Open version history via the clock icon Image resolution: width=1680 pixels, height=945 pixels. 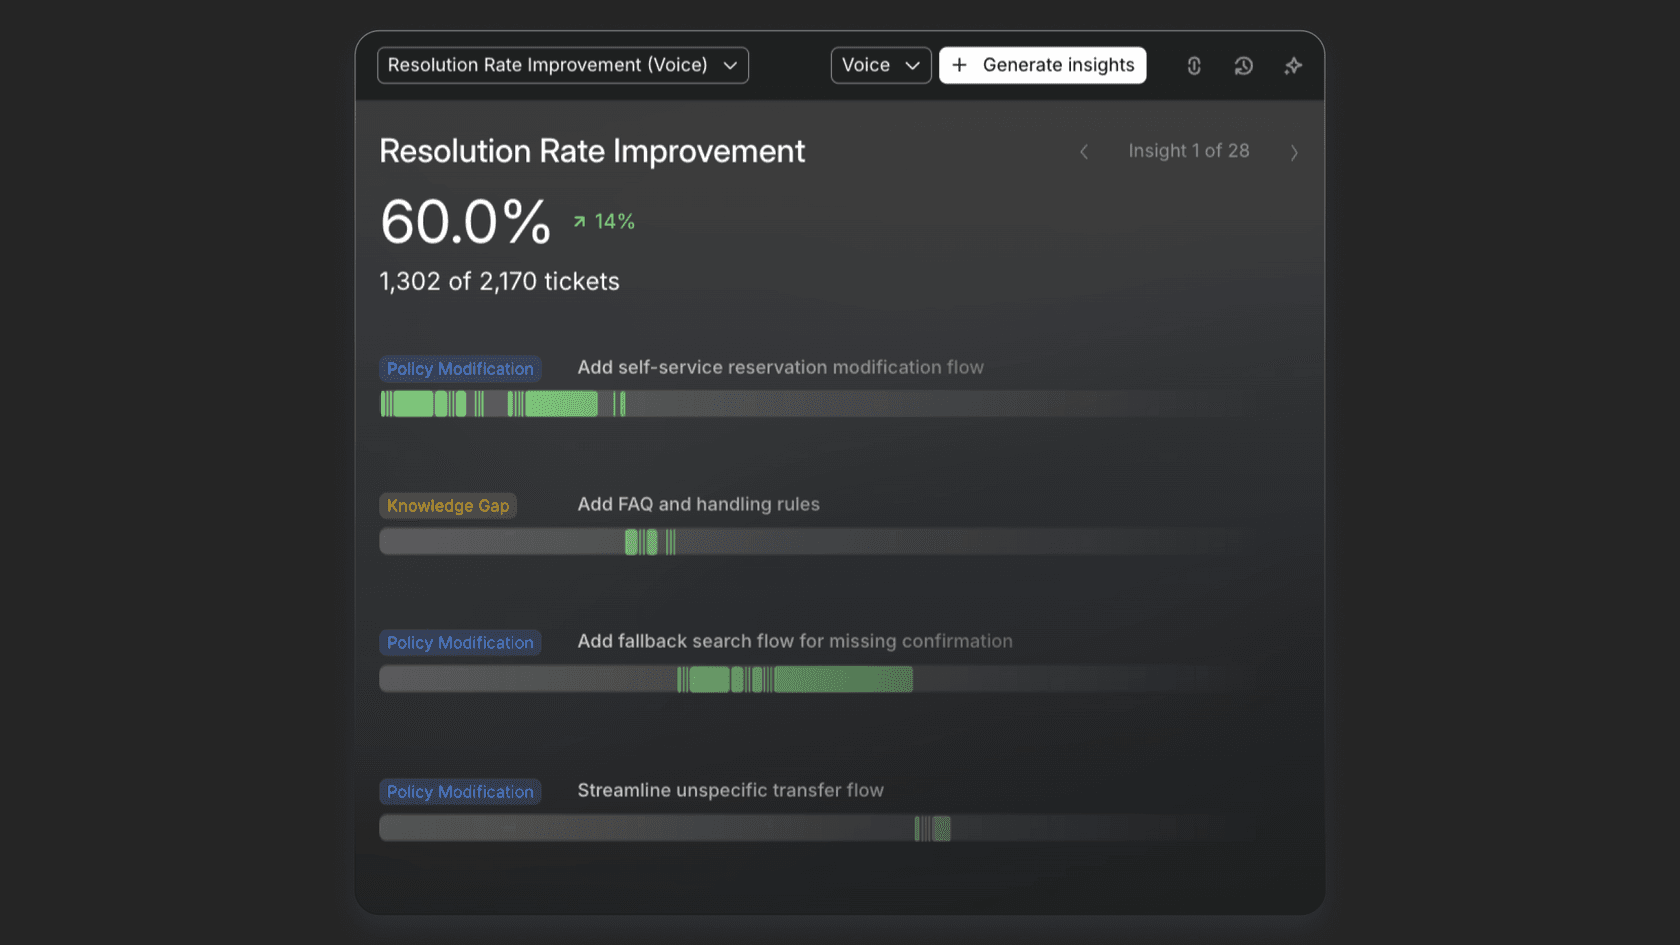coord(1243,65)
